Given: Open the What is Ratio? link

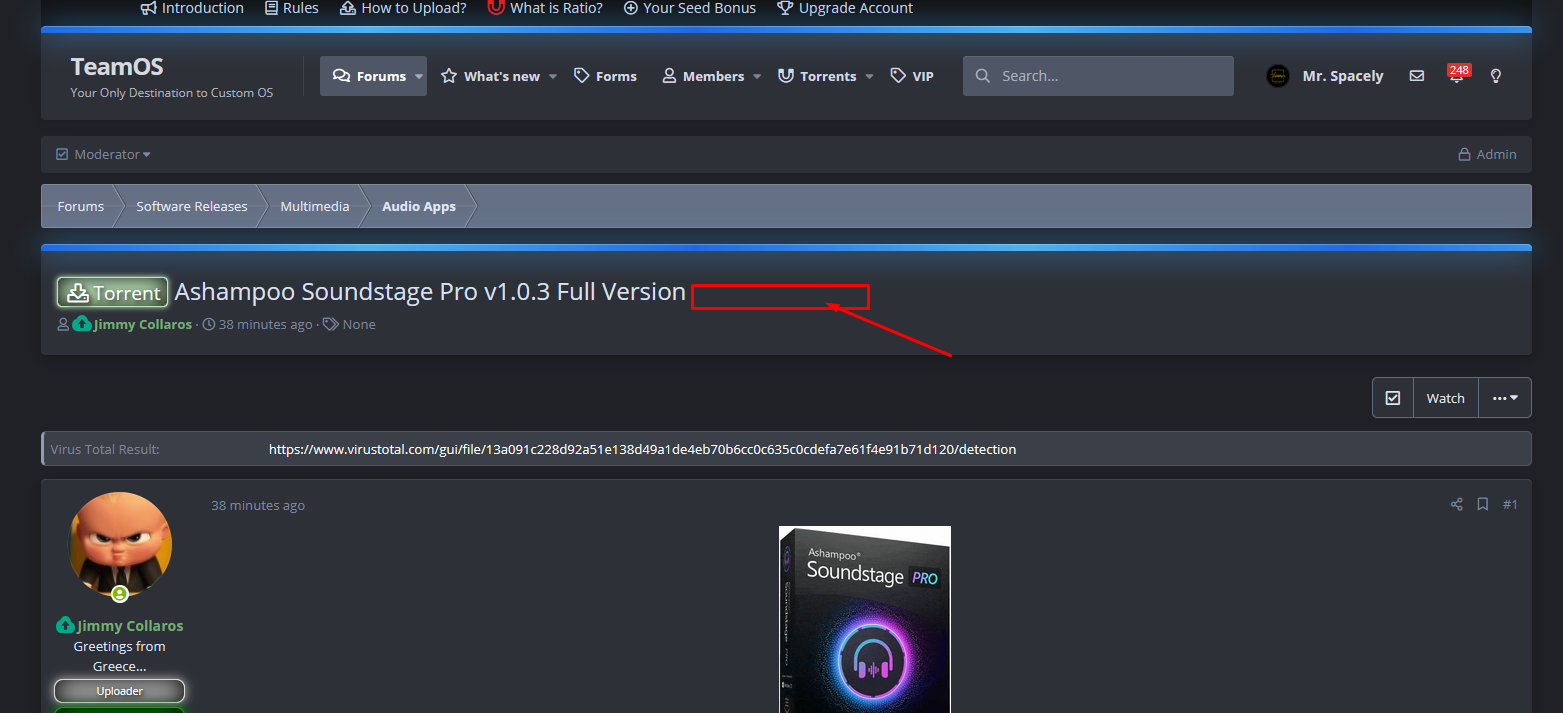Looking at the screenshot, I should 545,8.
